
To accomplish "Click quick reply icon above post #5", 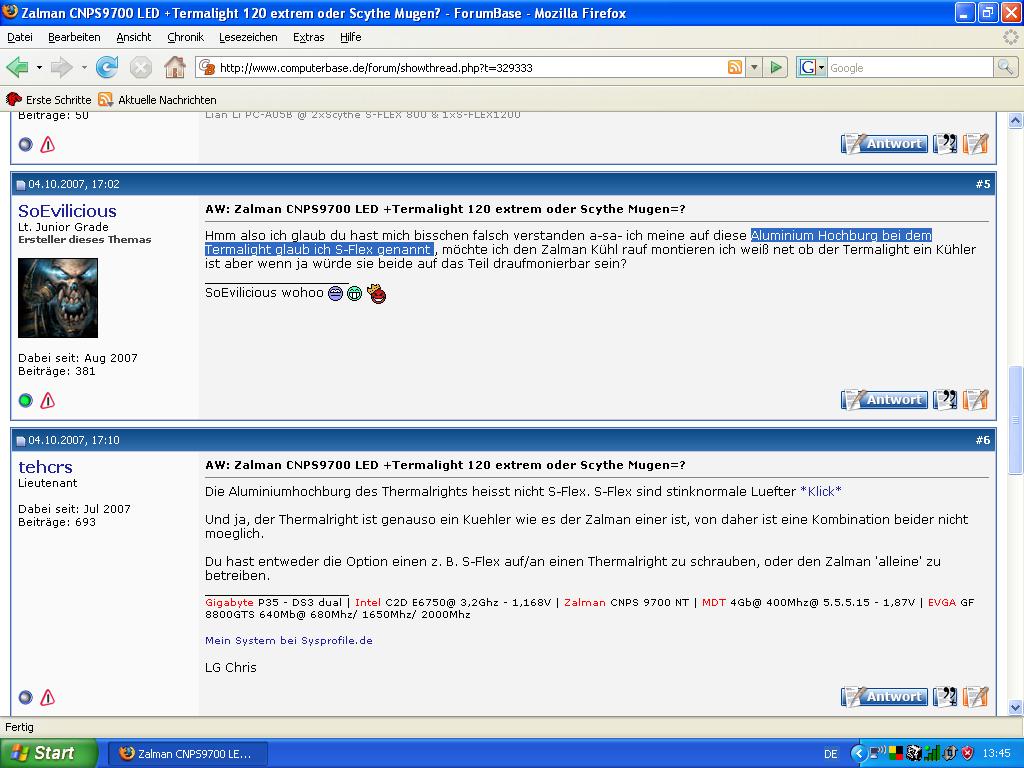I will (x=976, y=144).
